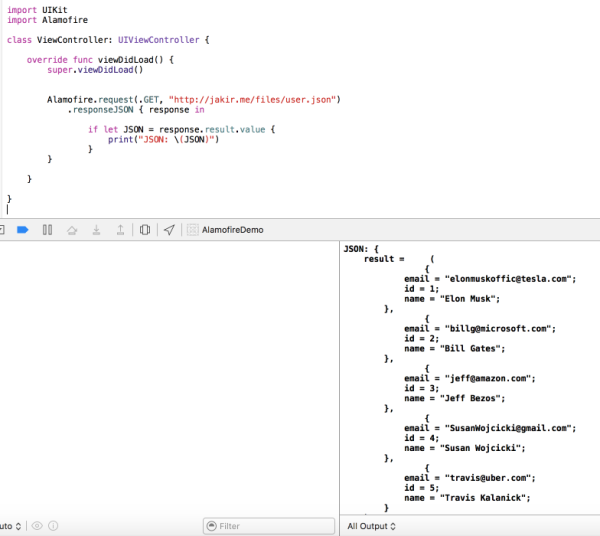Open Simulate Location icon
Viewport: 600px width, 536px height.
pos(169,230)
